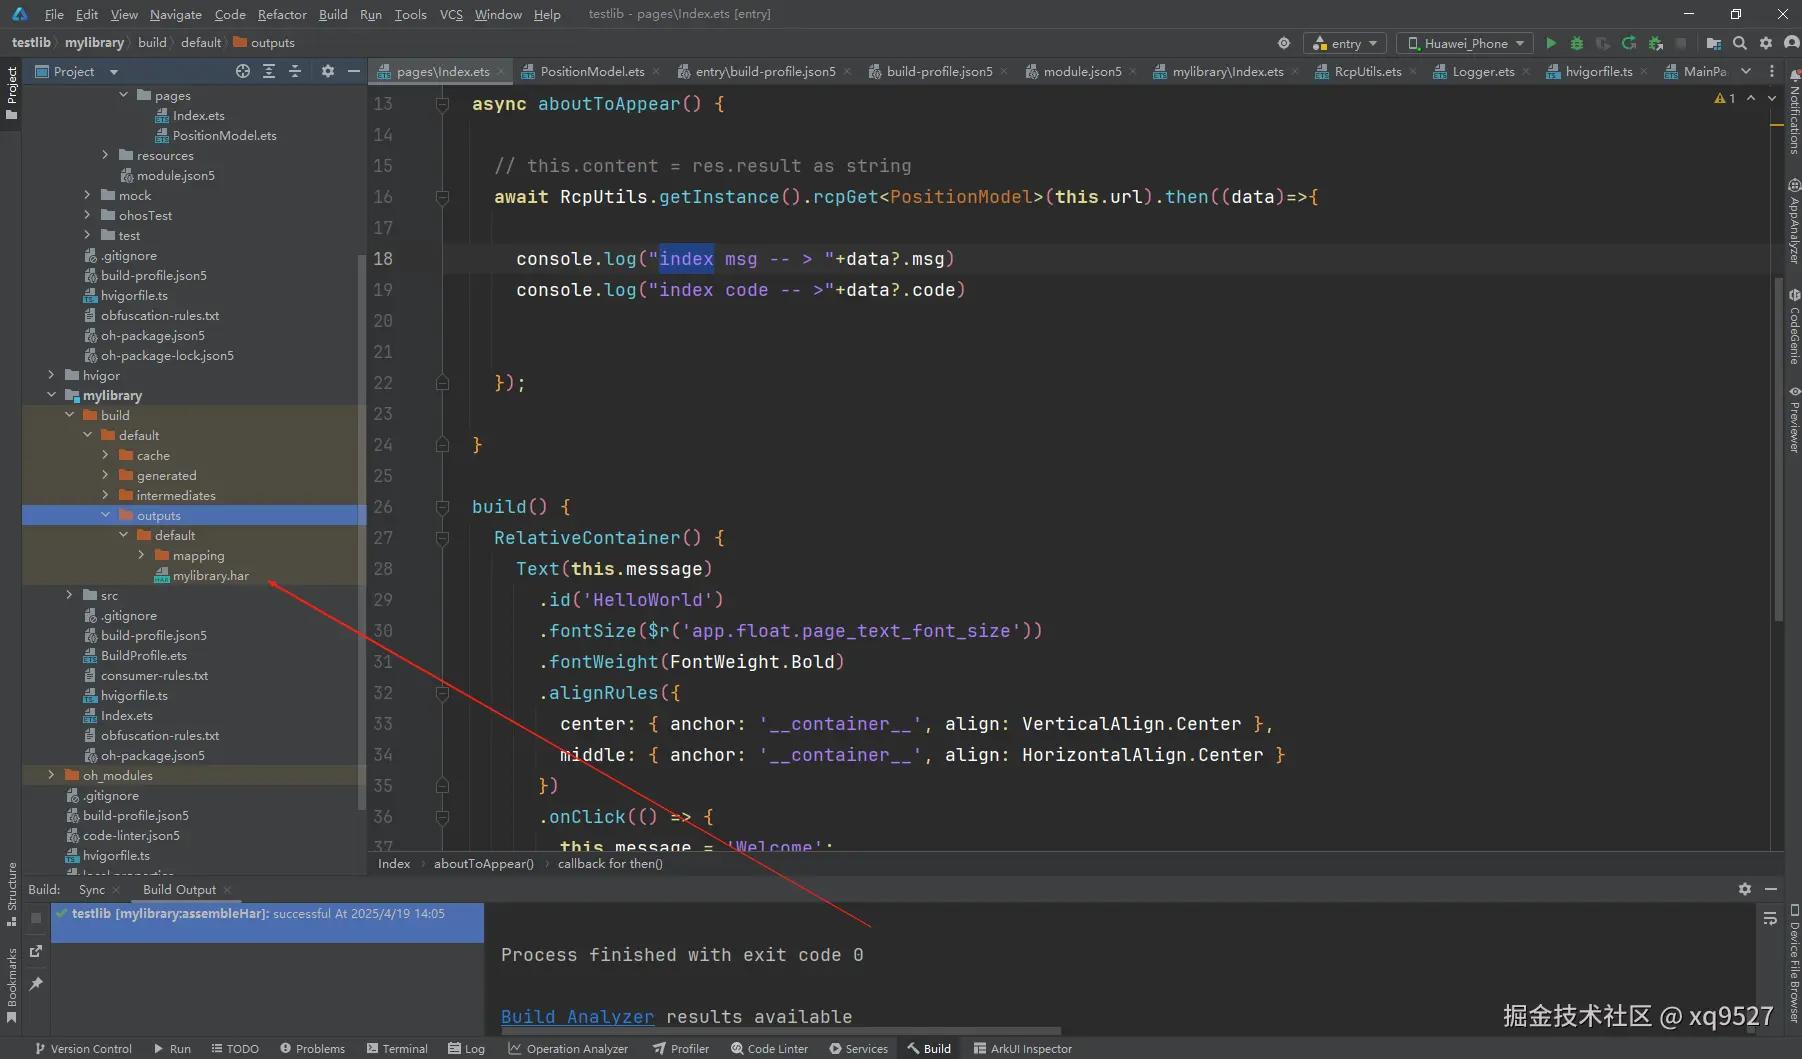The image size is (1802, 1059).
Task: Toggle fold marker at build() line 26
Action: pyautogui.click(x=442, y=507)
